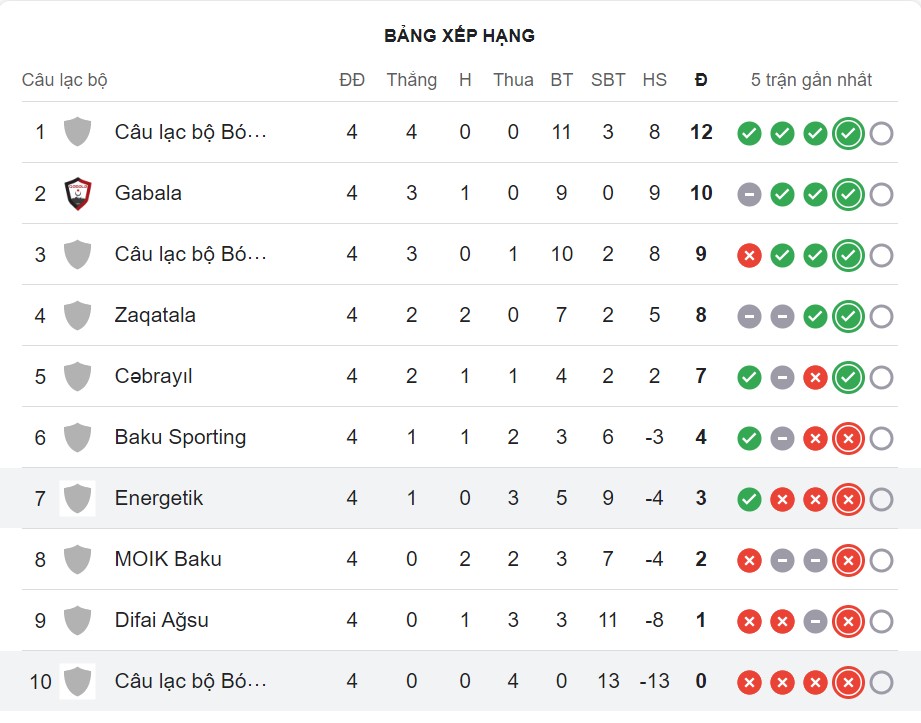
Task: Click the Thắng column header
Action: [412, 80]
